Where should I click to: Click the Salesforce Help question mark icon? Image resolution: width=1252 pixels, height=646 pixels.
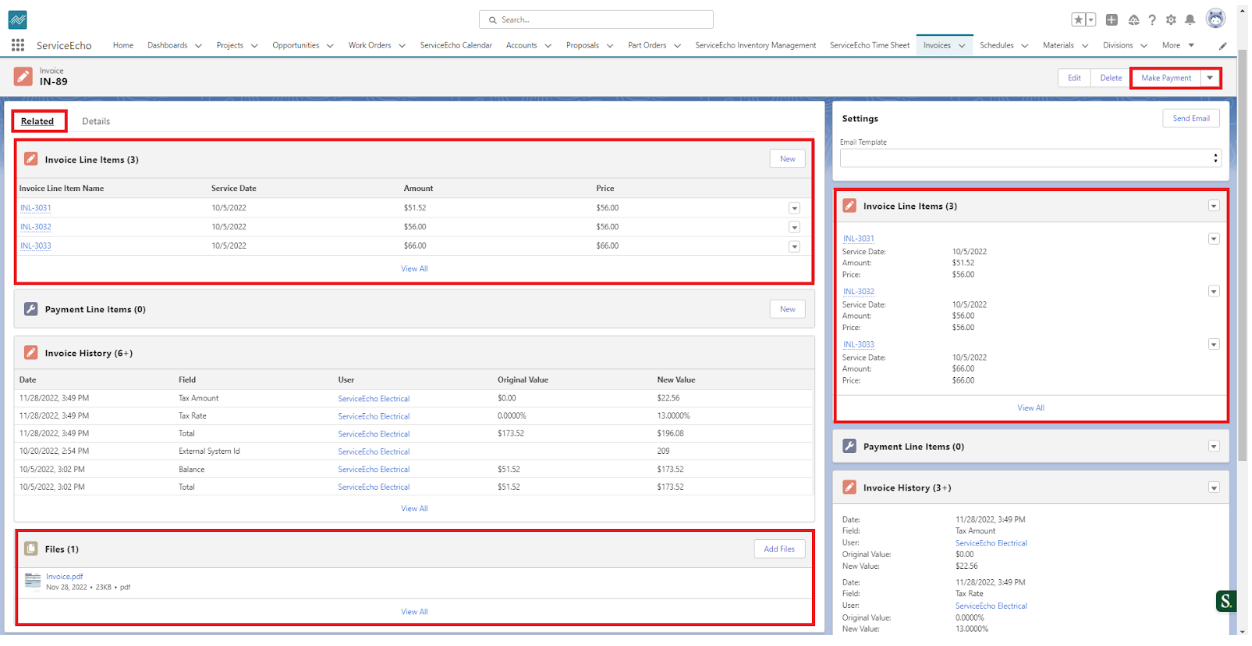(x=1153, y=19)
